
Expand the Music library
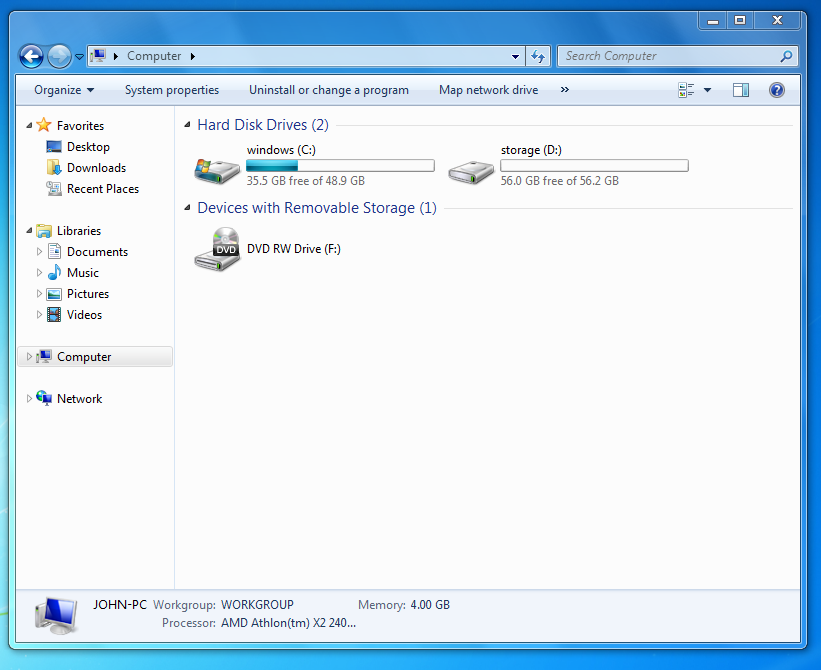coord(39,273)
